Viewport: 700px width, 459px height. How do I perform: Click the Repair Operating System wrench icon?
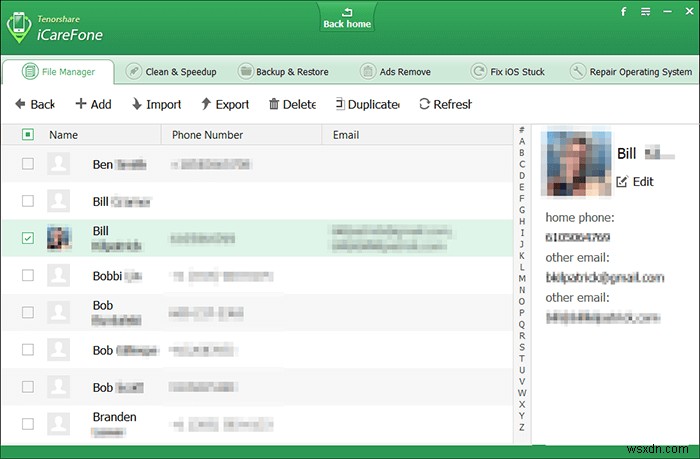click(578, 71)
